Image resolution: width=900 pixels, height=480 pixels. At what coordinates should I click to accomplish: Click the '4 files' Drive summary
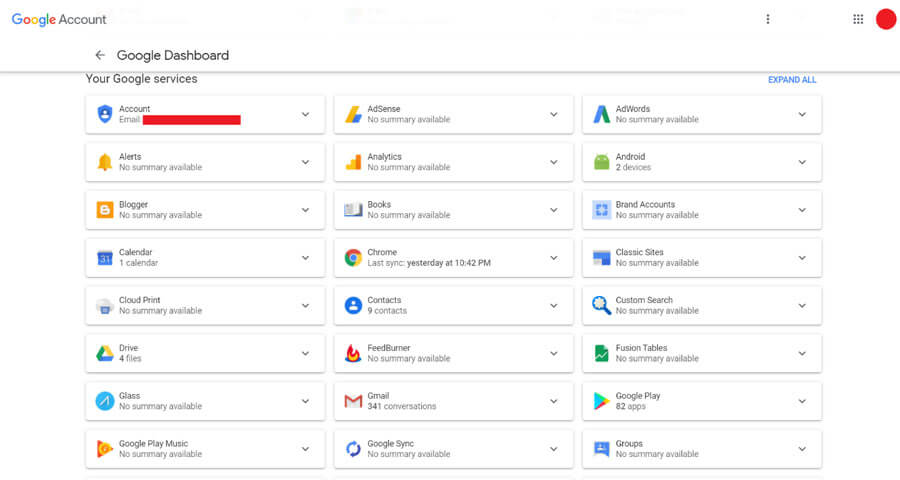(x=130, y=358)
